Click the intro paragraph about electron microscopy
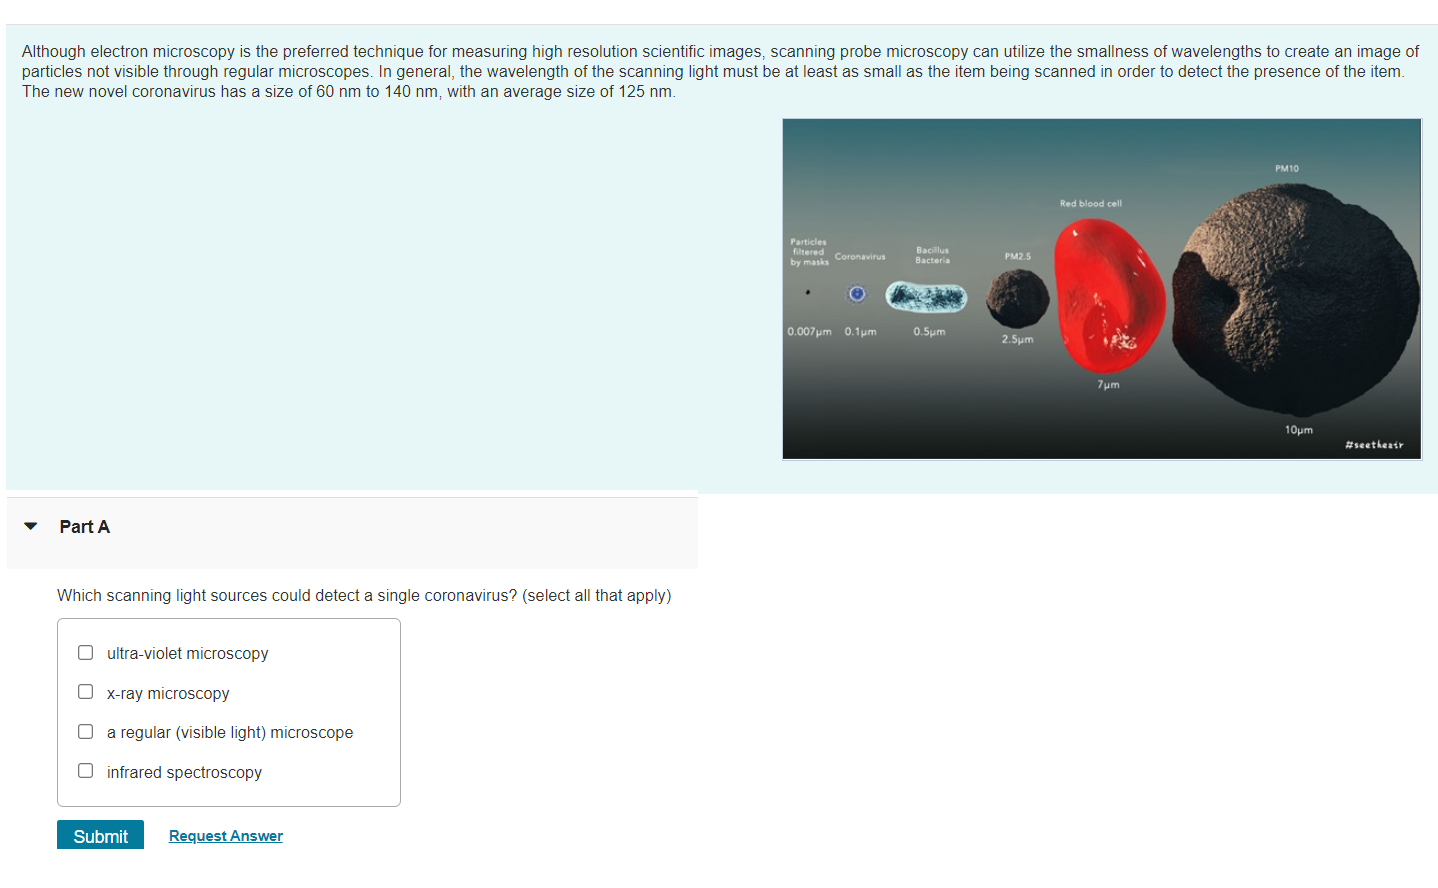The height and width of the screenshot is (888, 1438). (720, 72)
